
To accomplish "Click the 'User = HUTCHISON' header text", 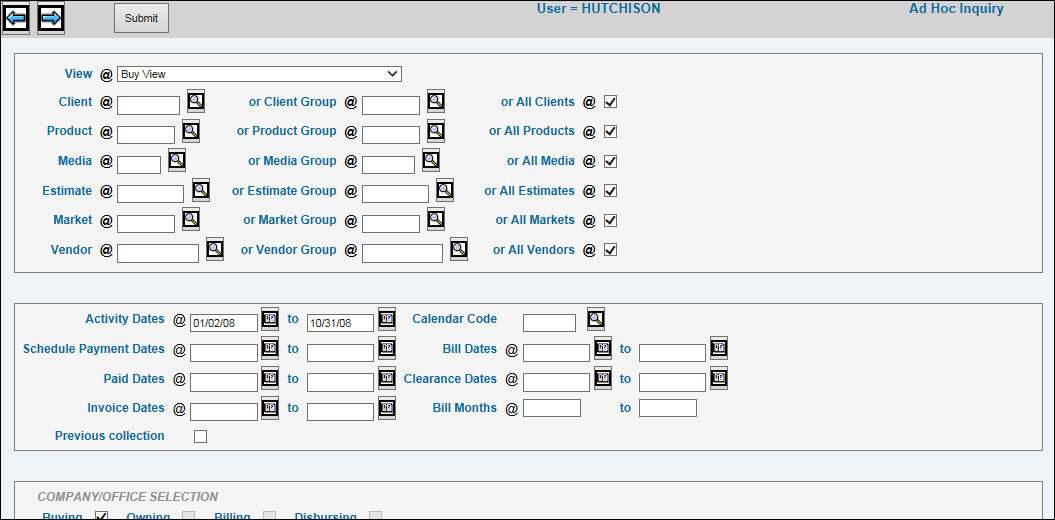I will [x=598, y=9].
